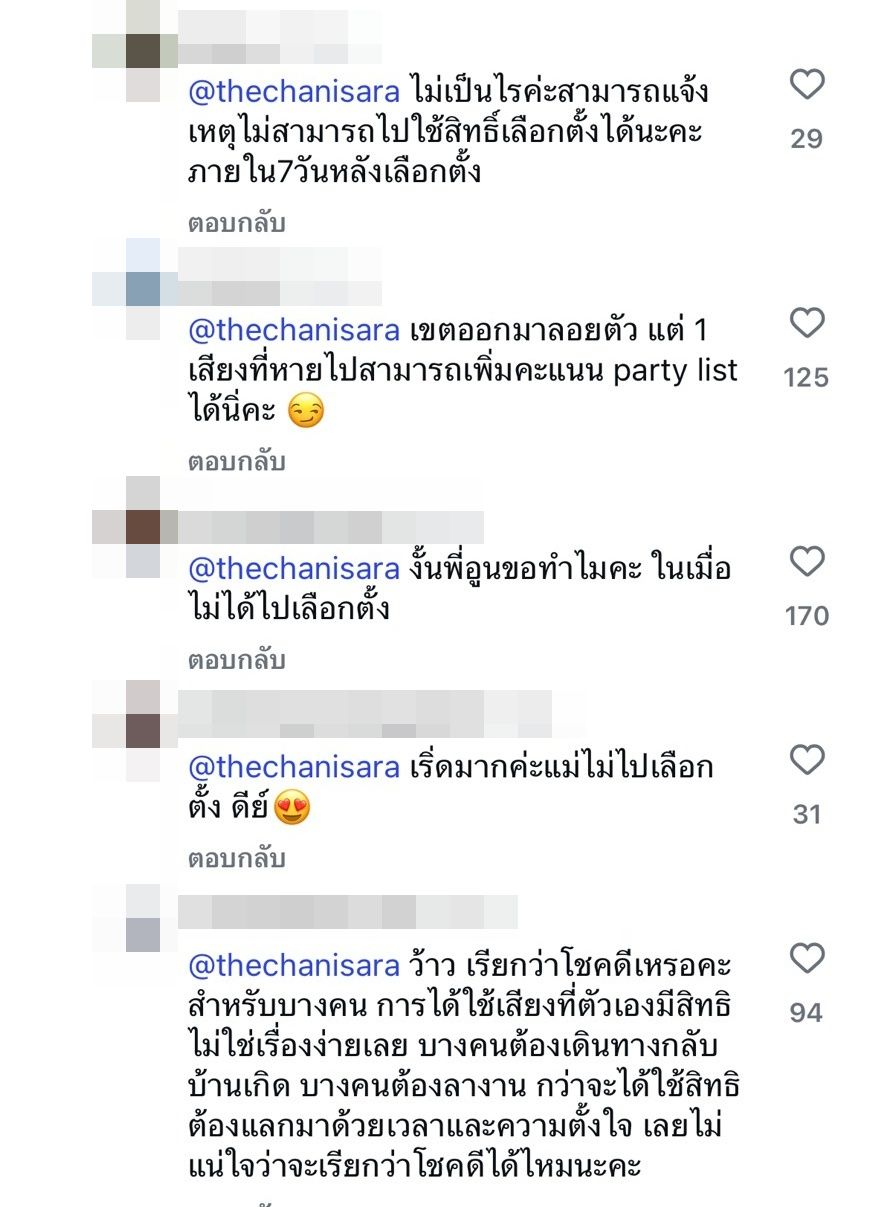Open @thechanisara mention in the 7วัน comment

(294, 92)
